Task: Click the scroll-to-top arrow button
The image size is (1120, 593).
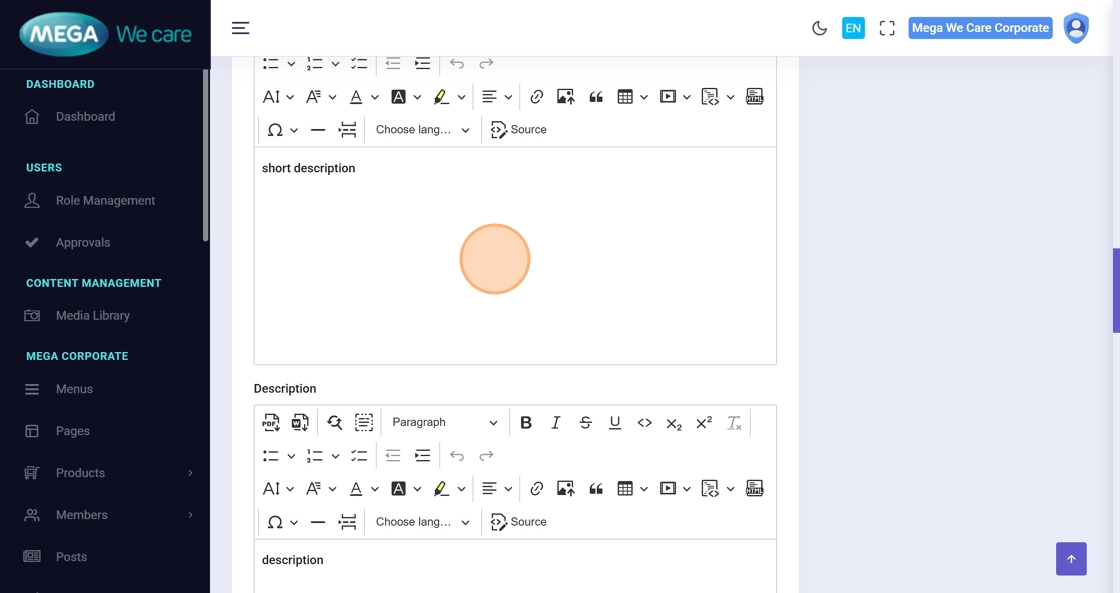Action: coord(1070,559)
